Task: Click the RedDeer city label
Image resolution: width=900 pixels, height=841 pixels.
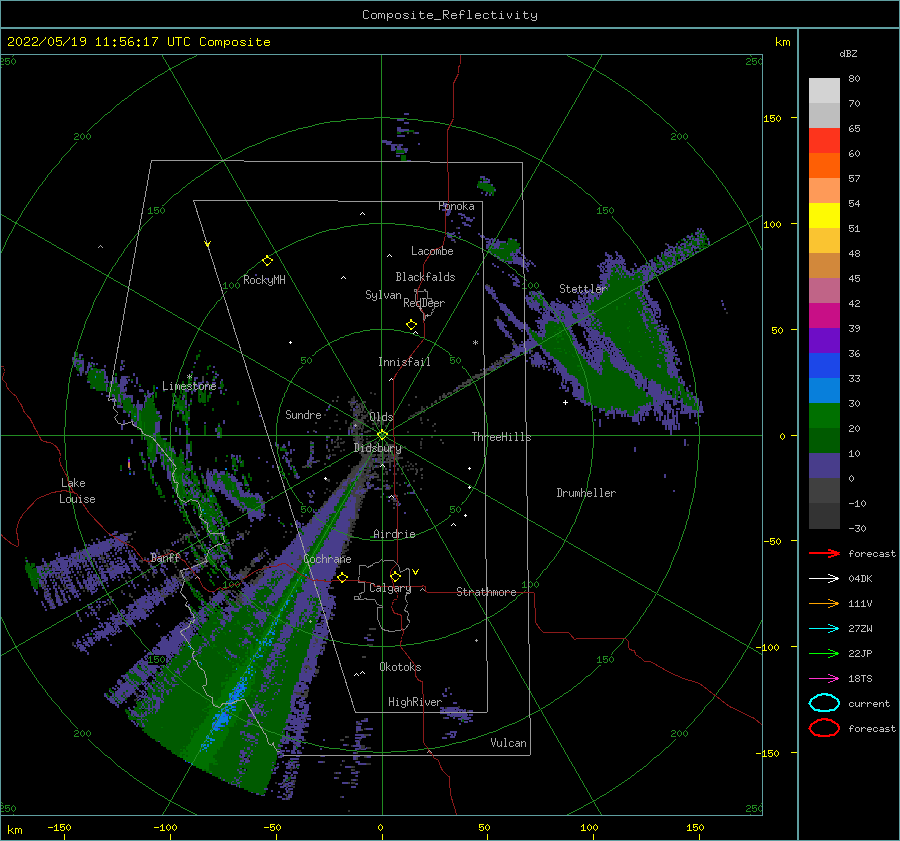Action: [424, 303]
